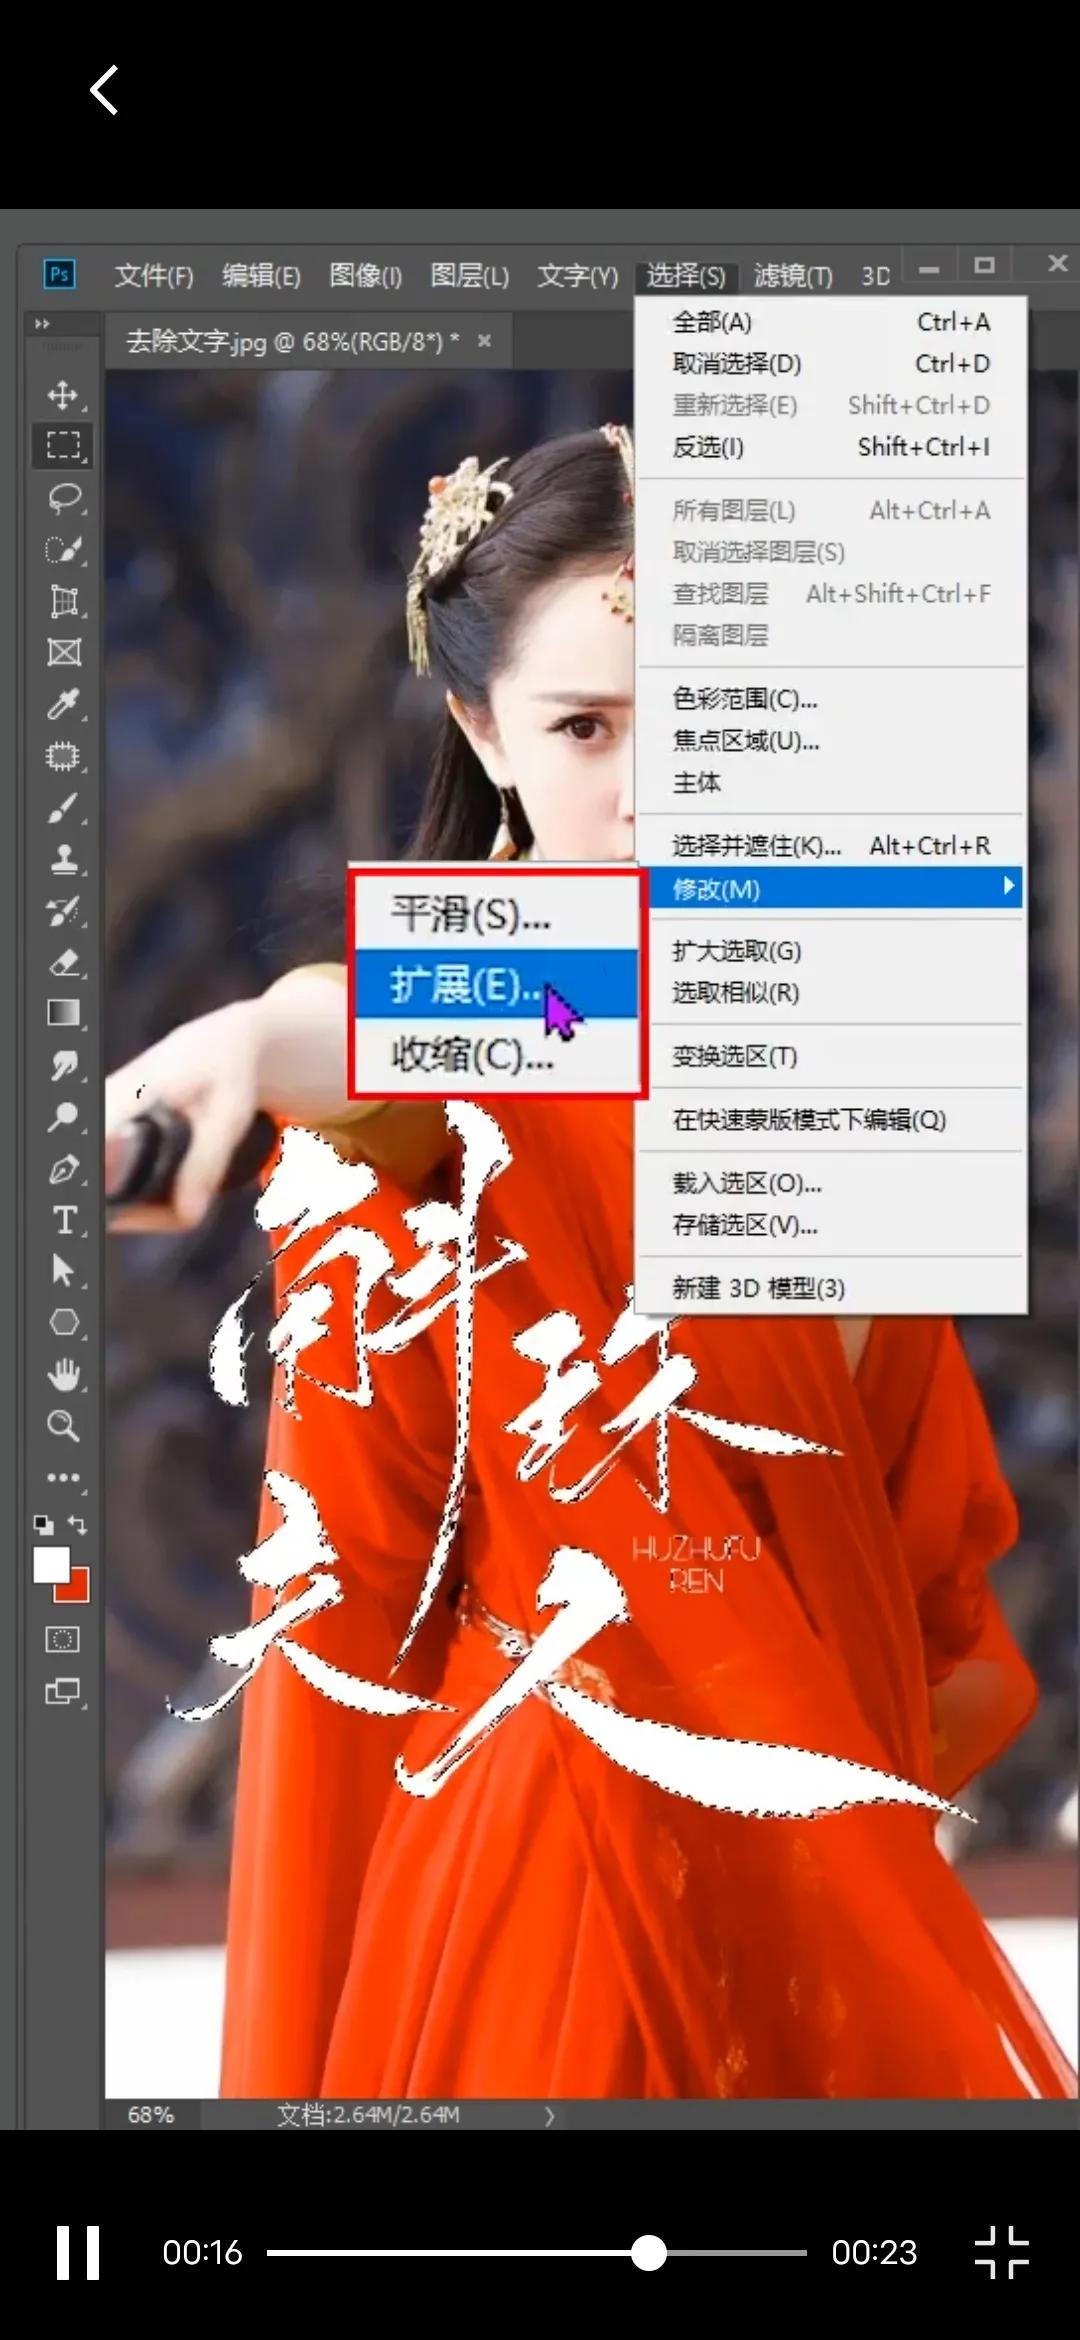1080x2340 pixels.
Task: Select the Brush tool
Action: click(64, 808)
